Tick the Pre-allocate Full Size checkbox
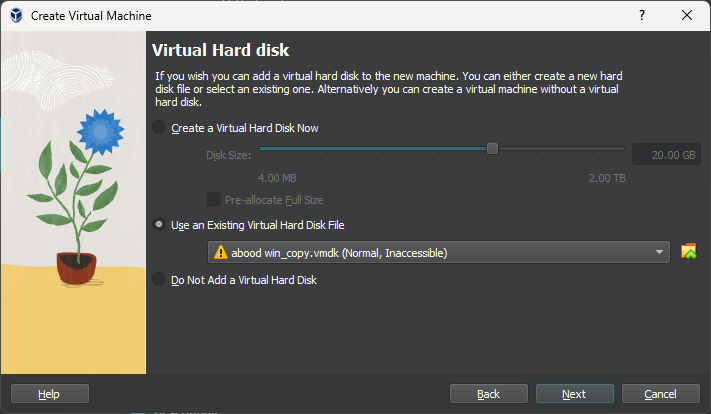 click(214, 200)
